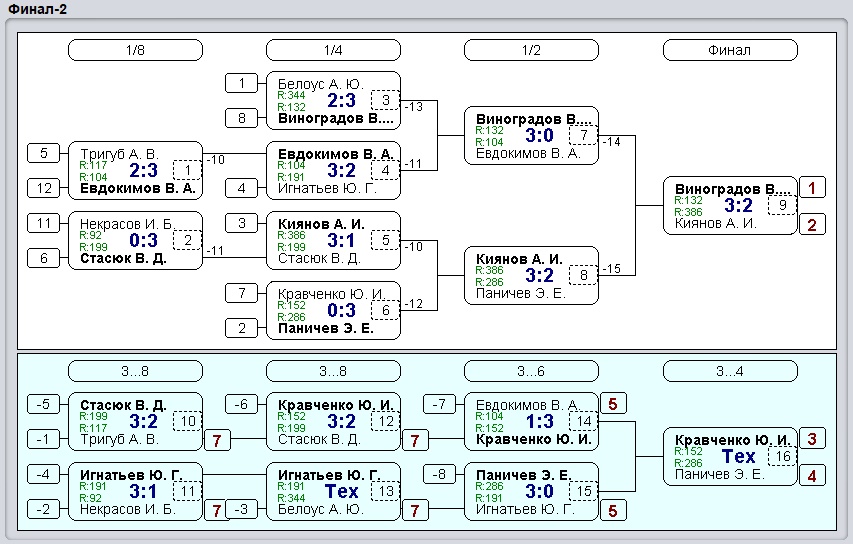Click score 3:1 in Киянов–Стасюк quarterfinal
Image resolution: width=853 pixels, height=544 pixels.
tap(342, 240)
